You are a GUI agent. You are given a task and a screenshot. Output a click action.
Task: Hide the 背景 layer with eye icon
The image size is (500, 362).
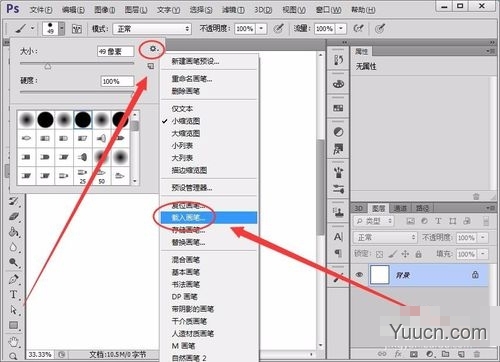point(359,275)
